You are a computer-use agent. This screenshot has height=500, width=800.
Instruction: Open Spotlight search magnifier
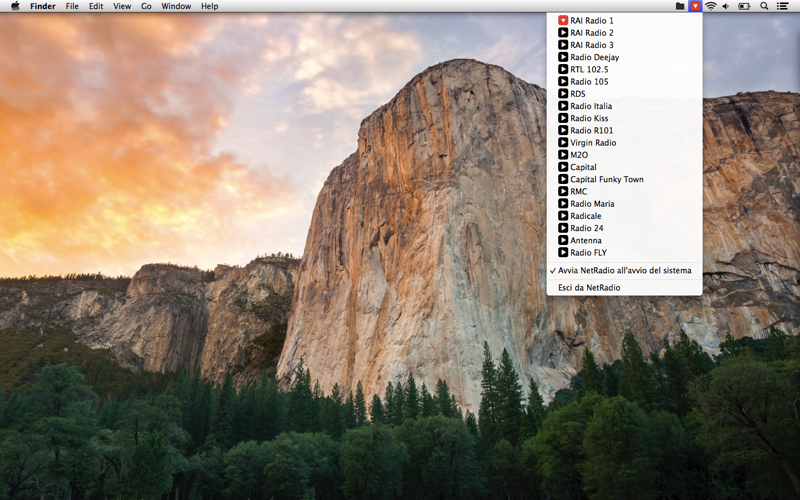764,6
